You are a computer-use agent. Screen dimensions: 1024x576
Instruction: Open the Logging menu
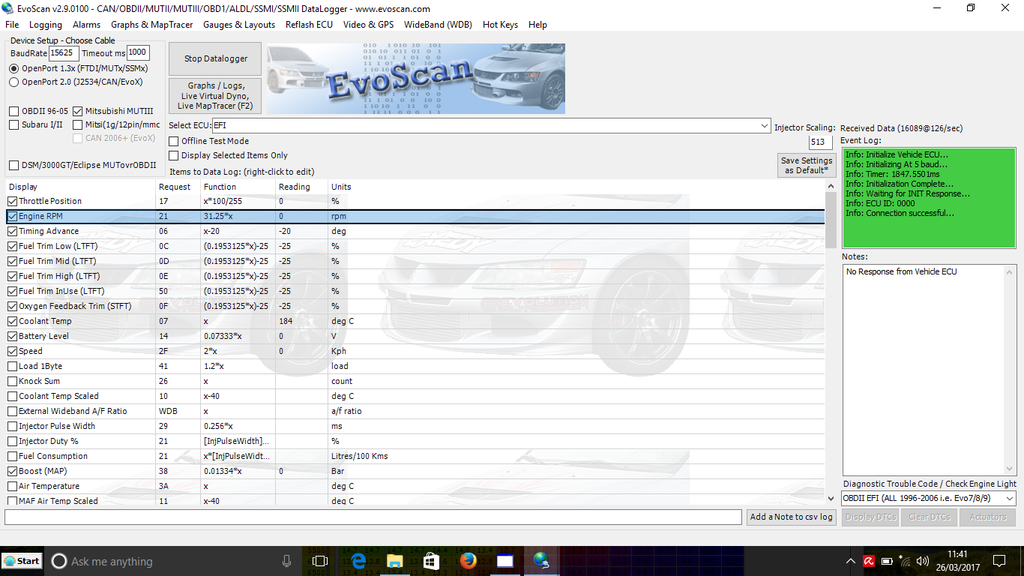click(46, 25)
